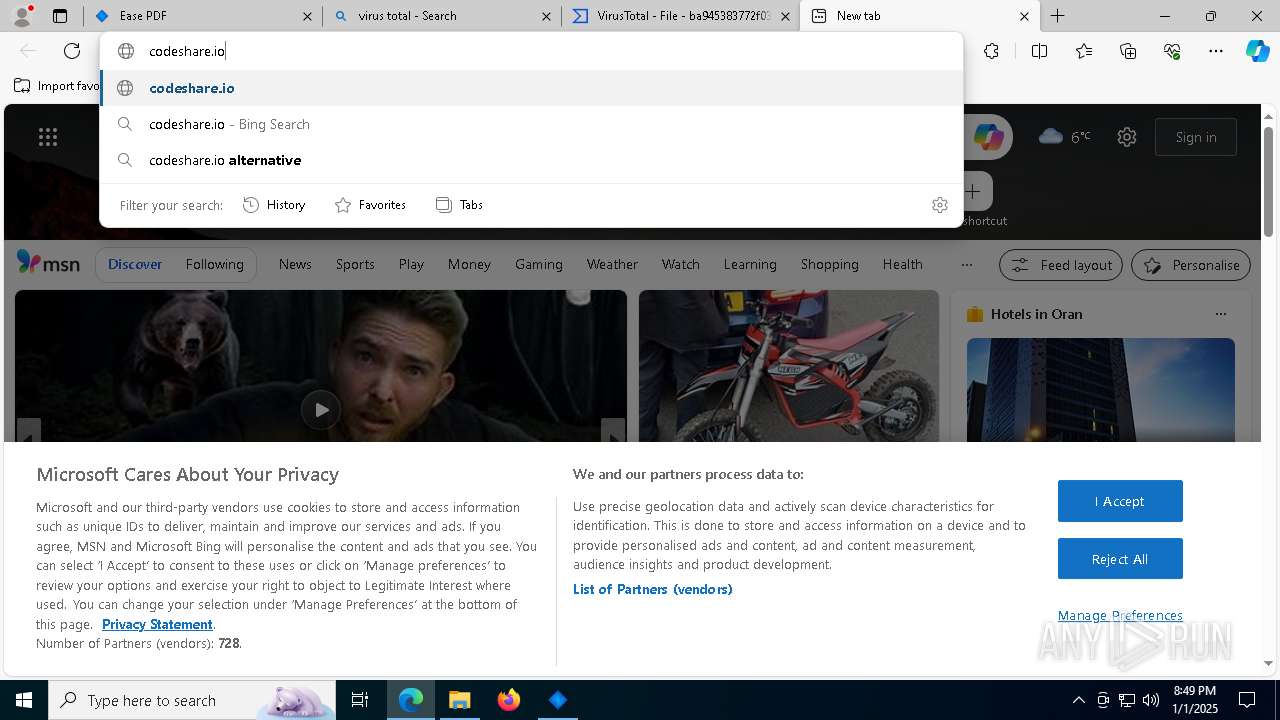Click the Sign in button
1280x720 pixels.
tap(1196, 137)
